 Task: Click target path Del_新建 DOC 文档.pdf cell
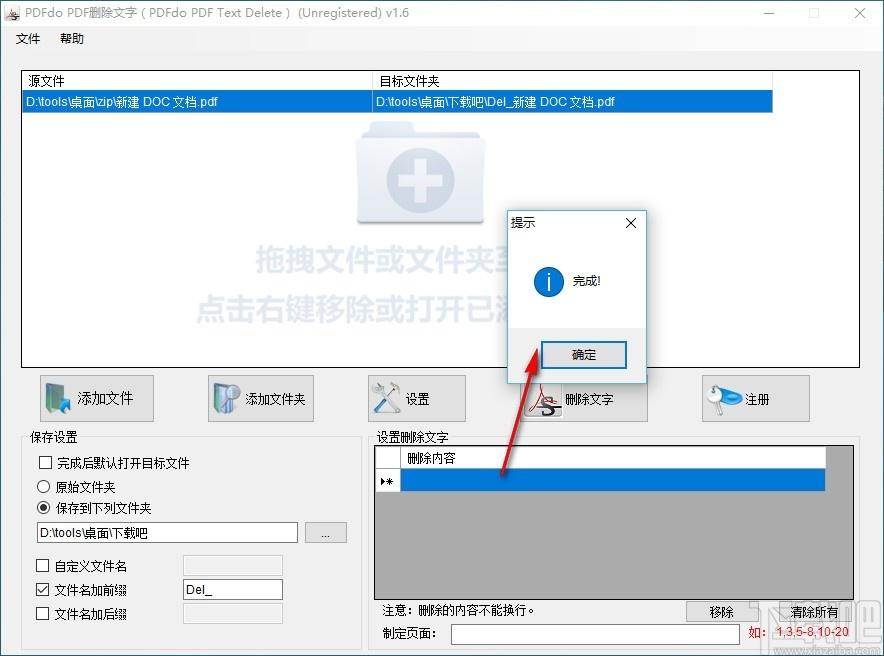coord(572,102)
